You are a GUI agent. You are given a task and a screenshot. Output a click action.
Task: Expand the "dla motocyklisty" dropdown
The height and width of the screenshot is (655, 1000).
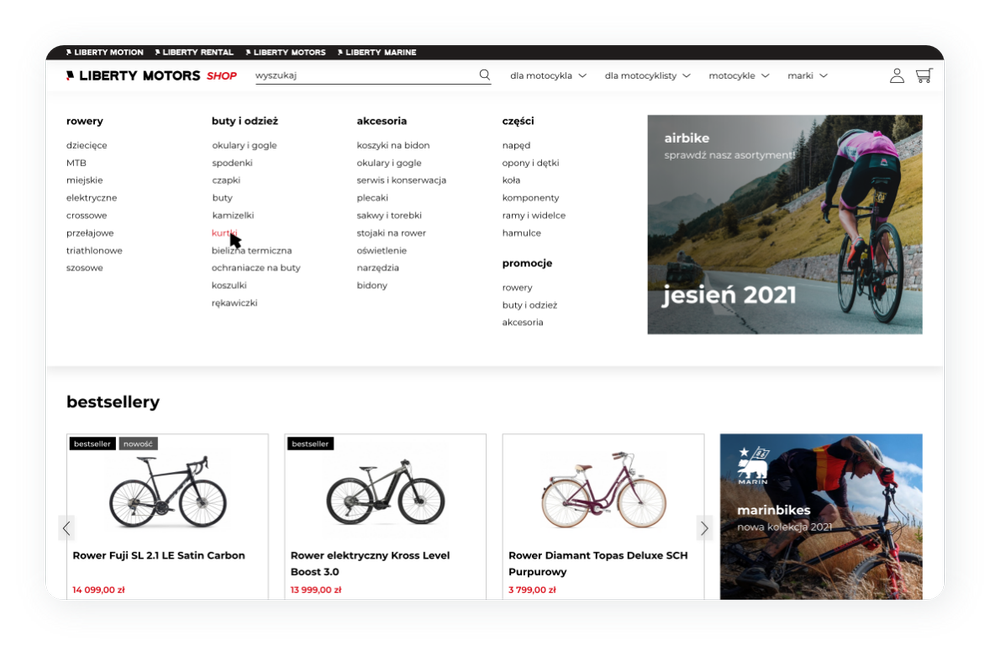[x=647, y=76]
